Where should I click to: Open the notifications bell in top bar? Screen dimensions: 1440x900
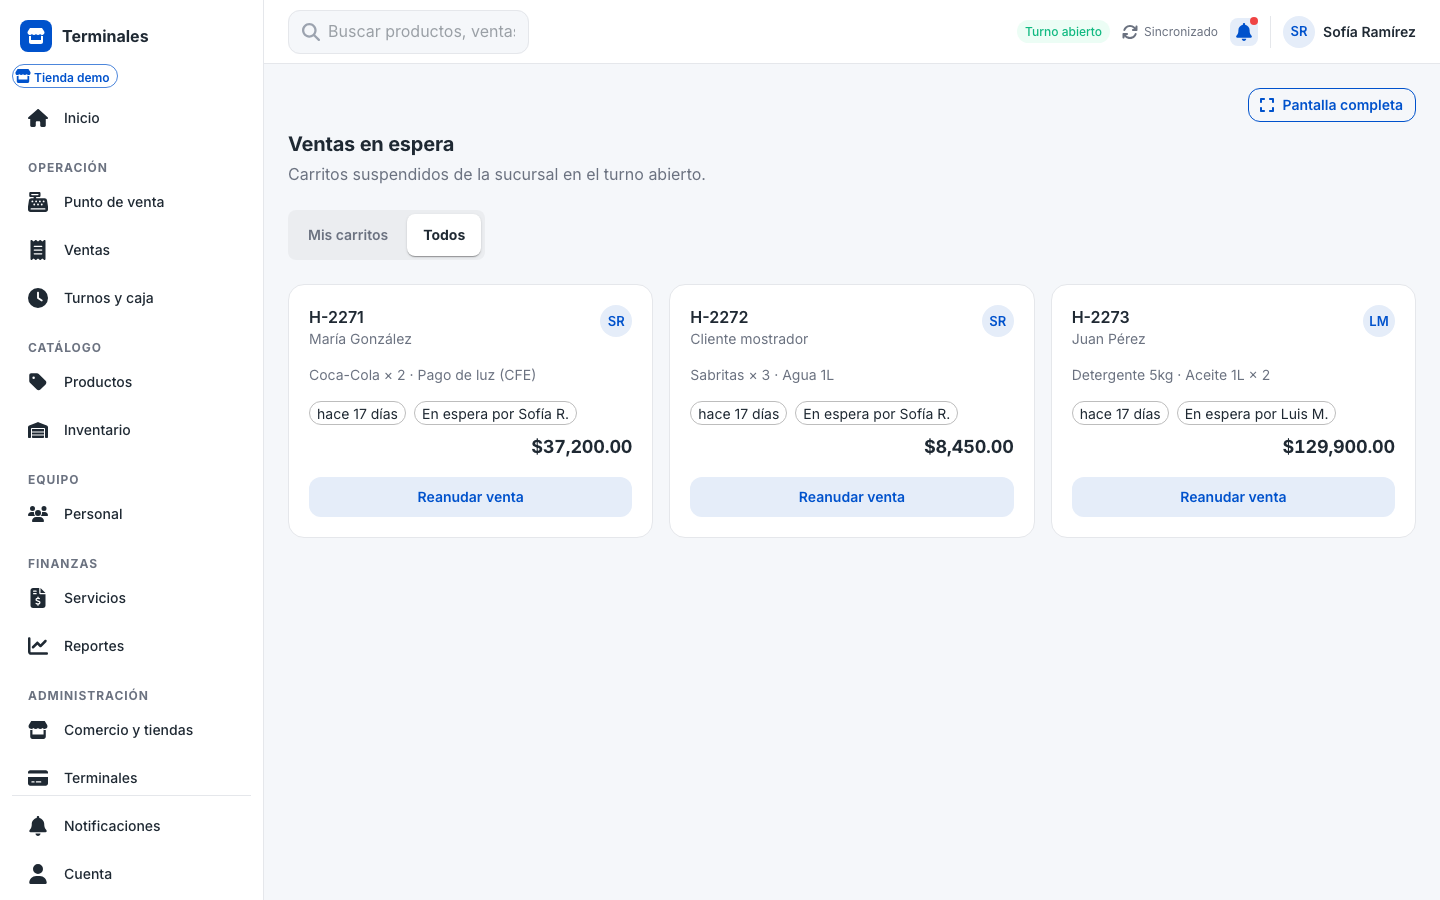[1244, 32]
